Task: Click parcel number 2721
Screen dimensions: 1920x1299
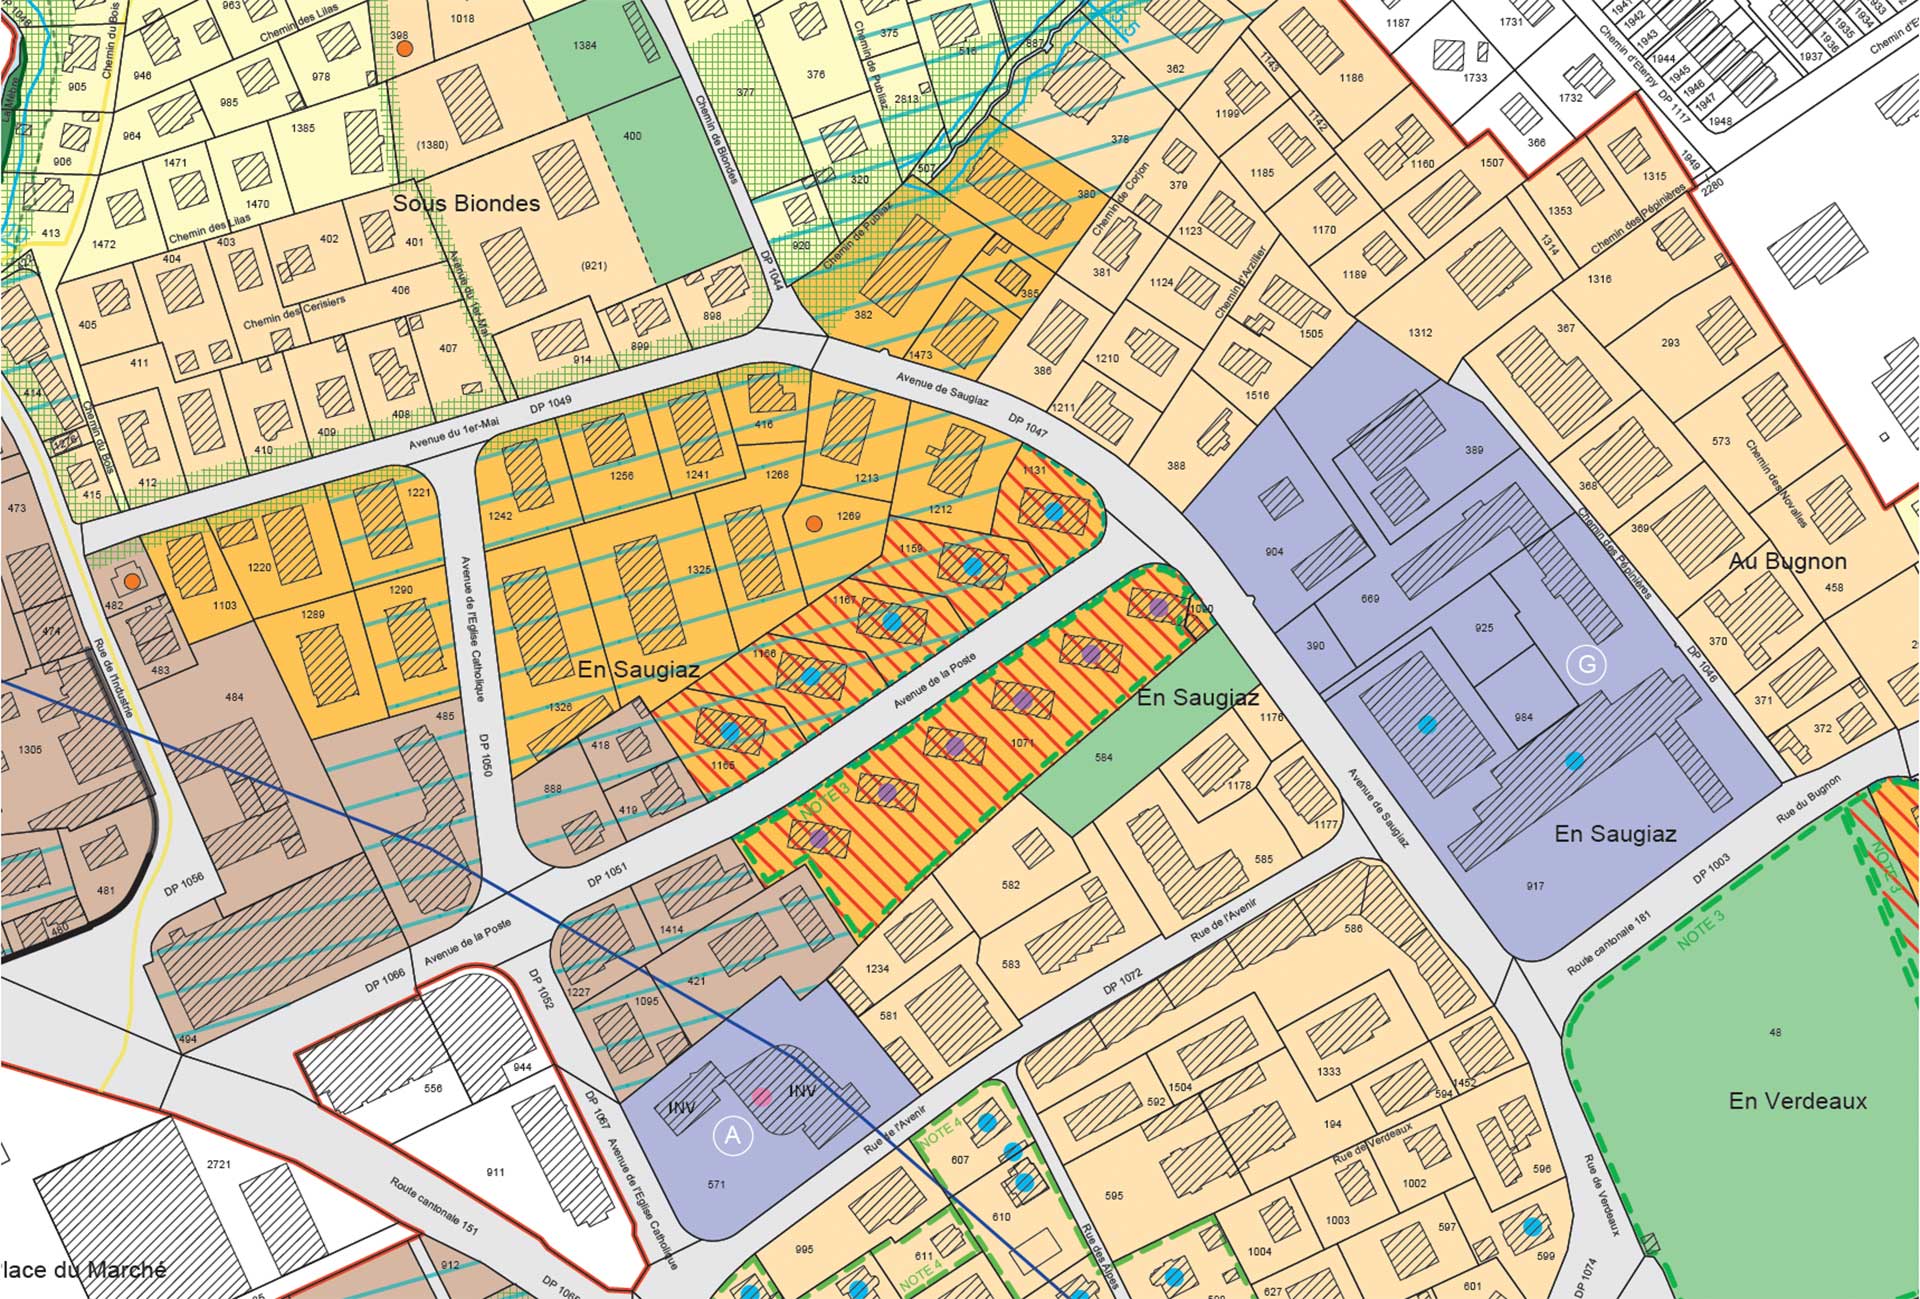Action: (x=218, y=1165)
